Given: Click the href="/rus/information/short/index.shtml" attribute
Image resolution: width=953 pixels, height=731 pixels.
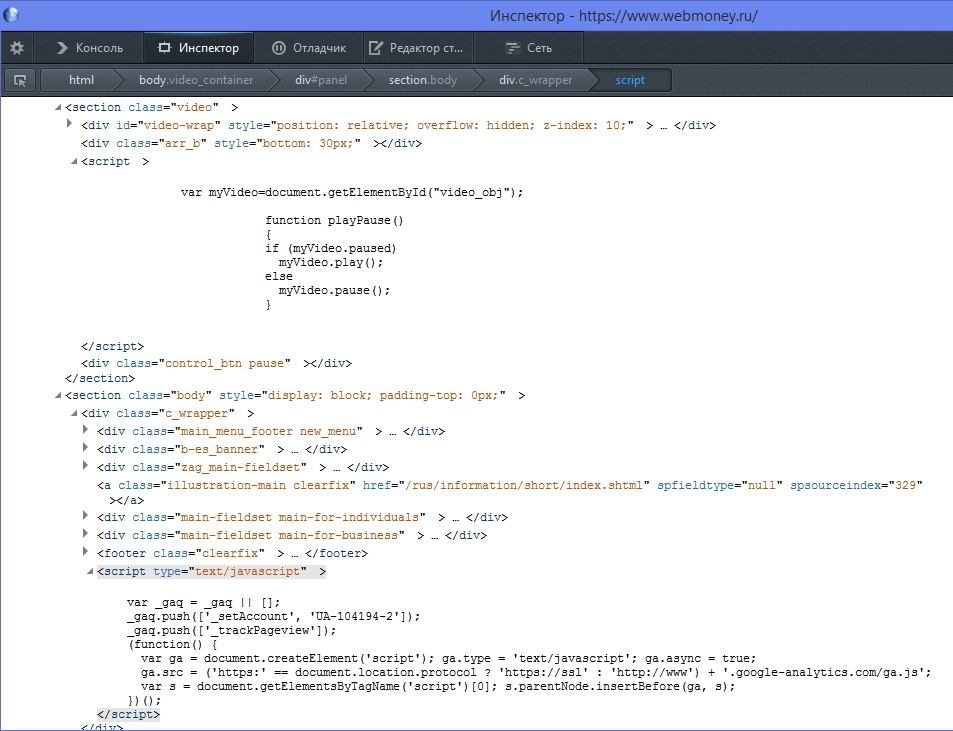Looking at the screenshot, I should click(x=506, y=486).
